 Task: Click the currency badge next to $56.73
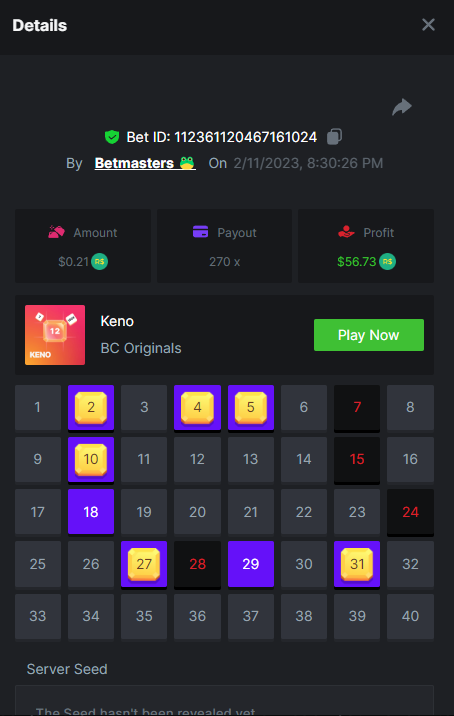(x=387, y=262)
